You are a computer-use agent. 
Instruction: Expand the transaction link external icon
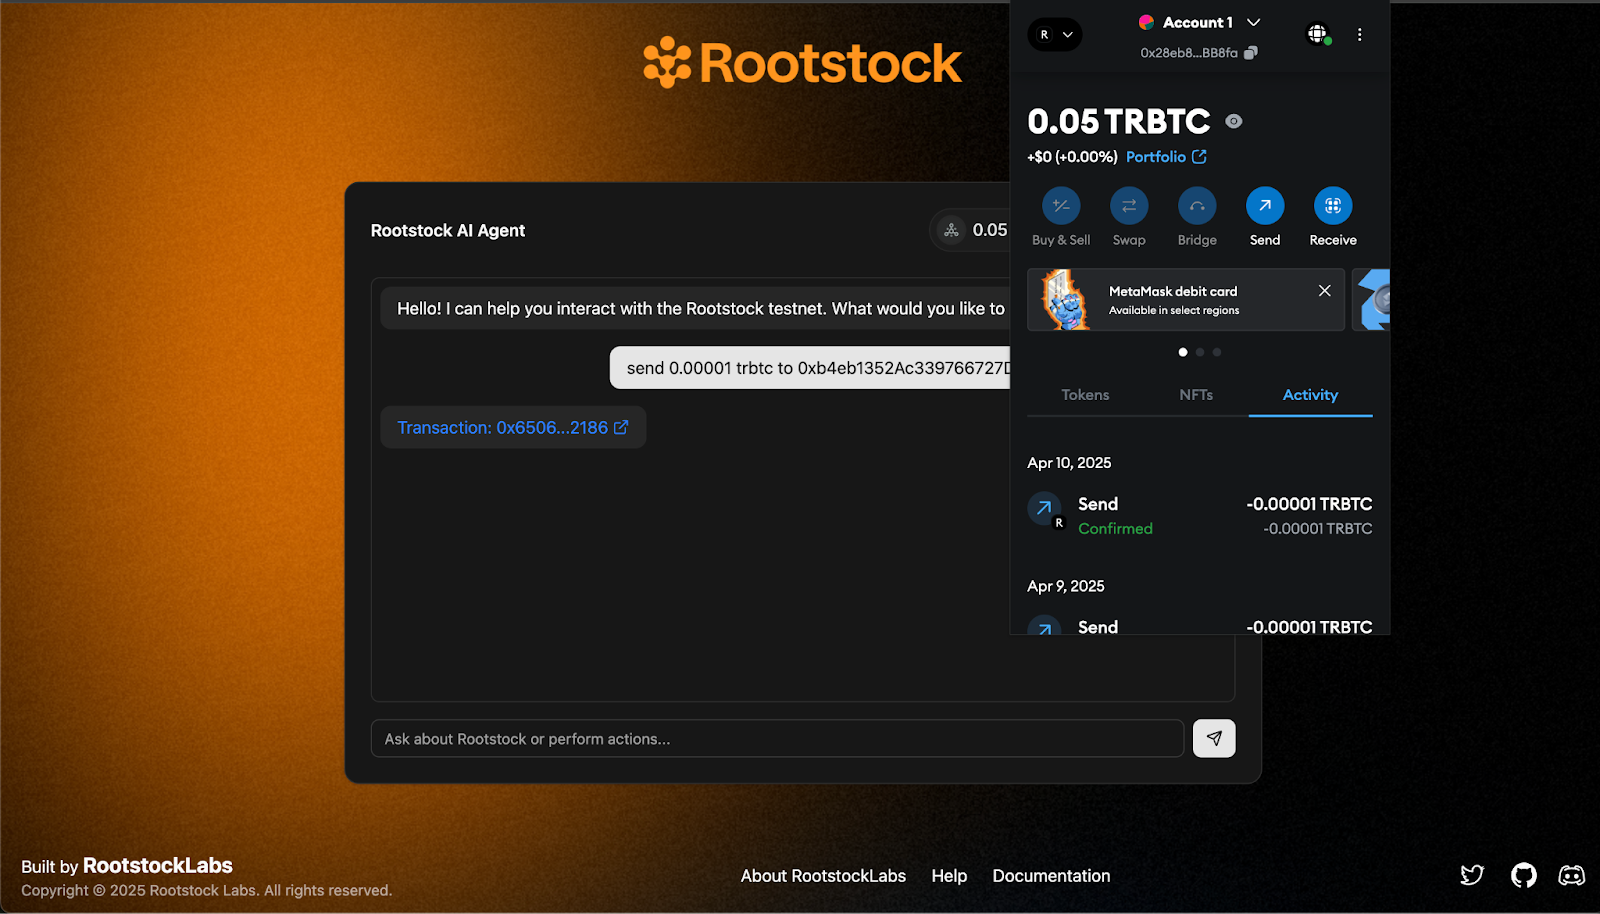(622, 426)
